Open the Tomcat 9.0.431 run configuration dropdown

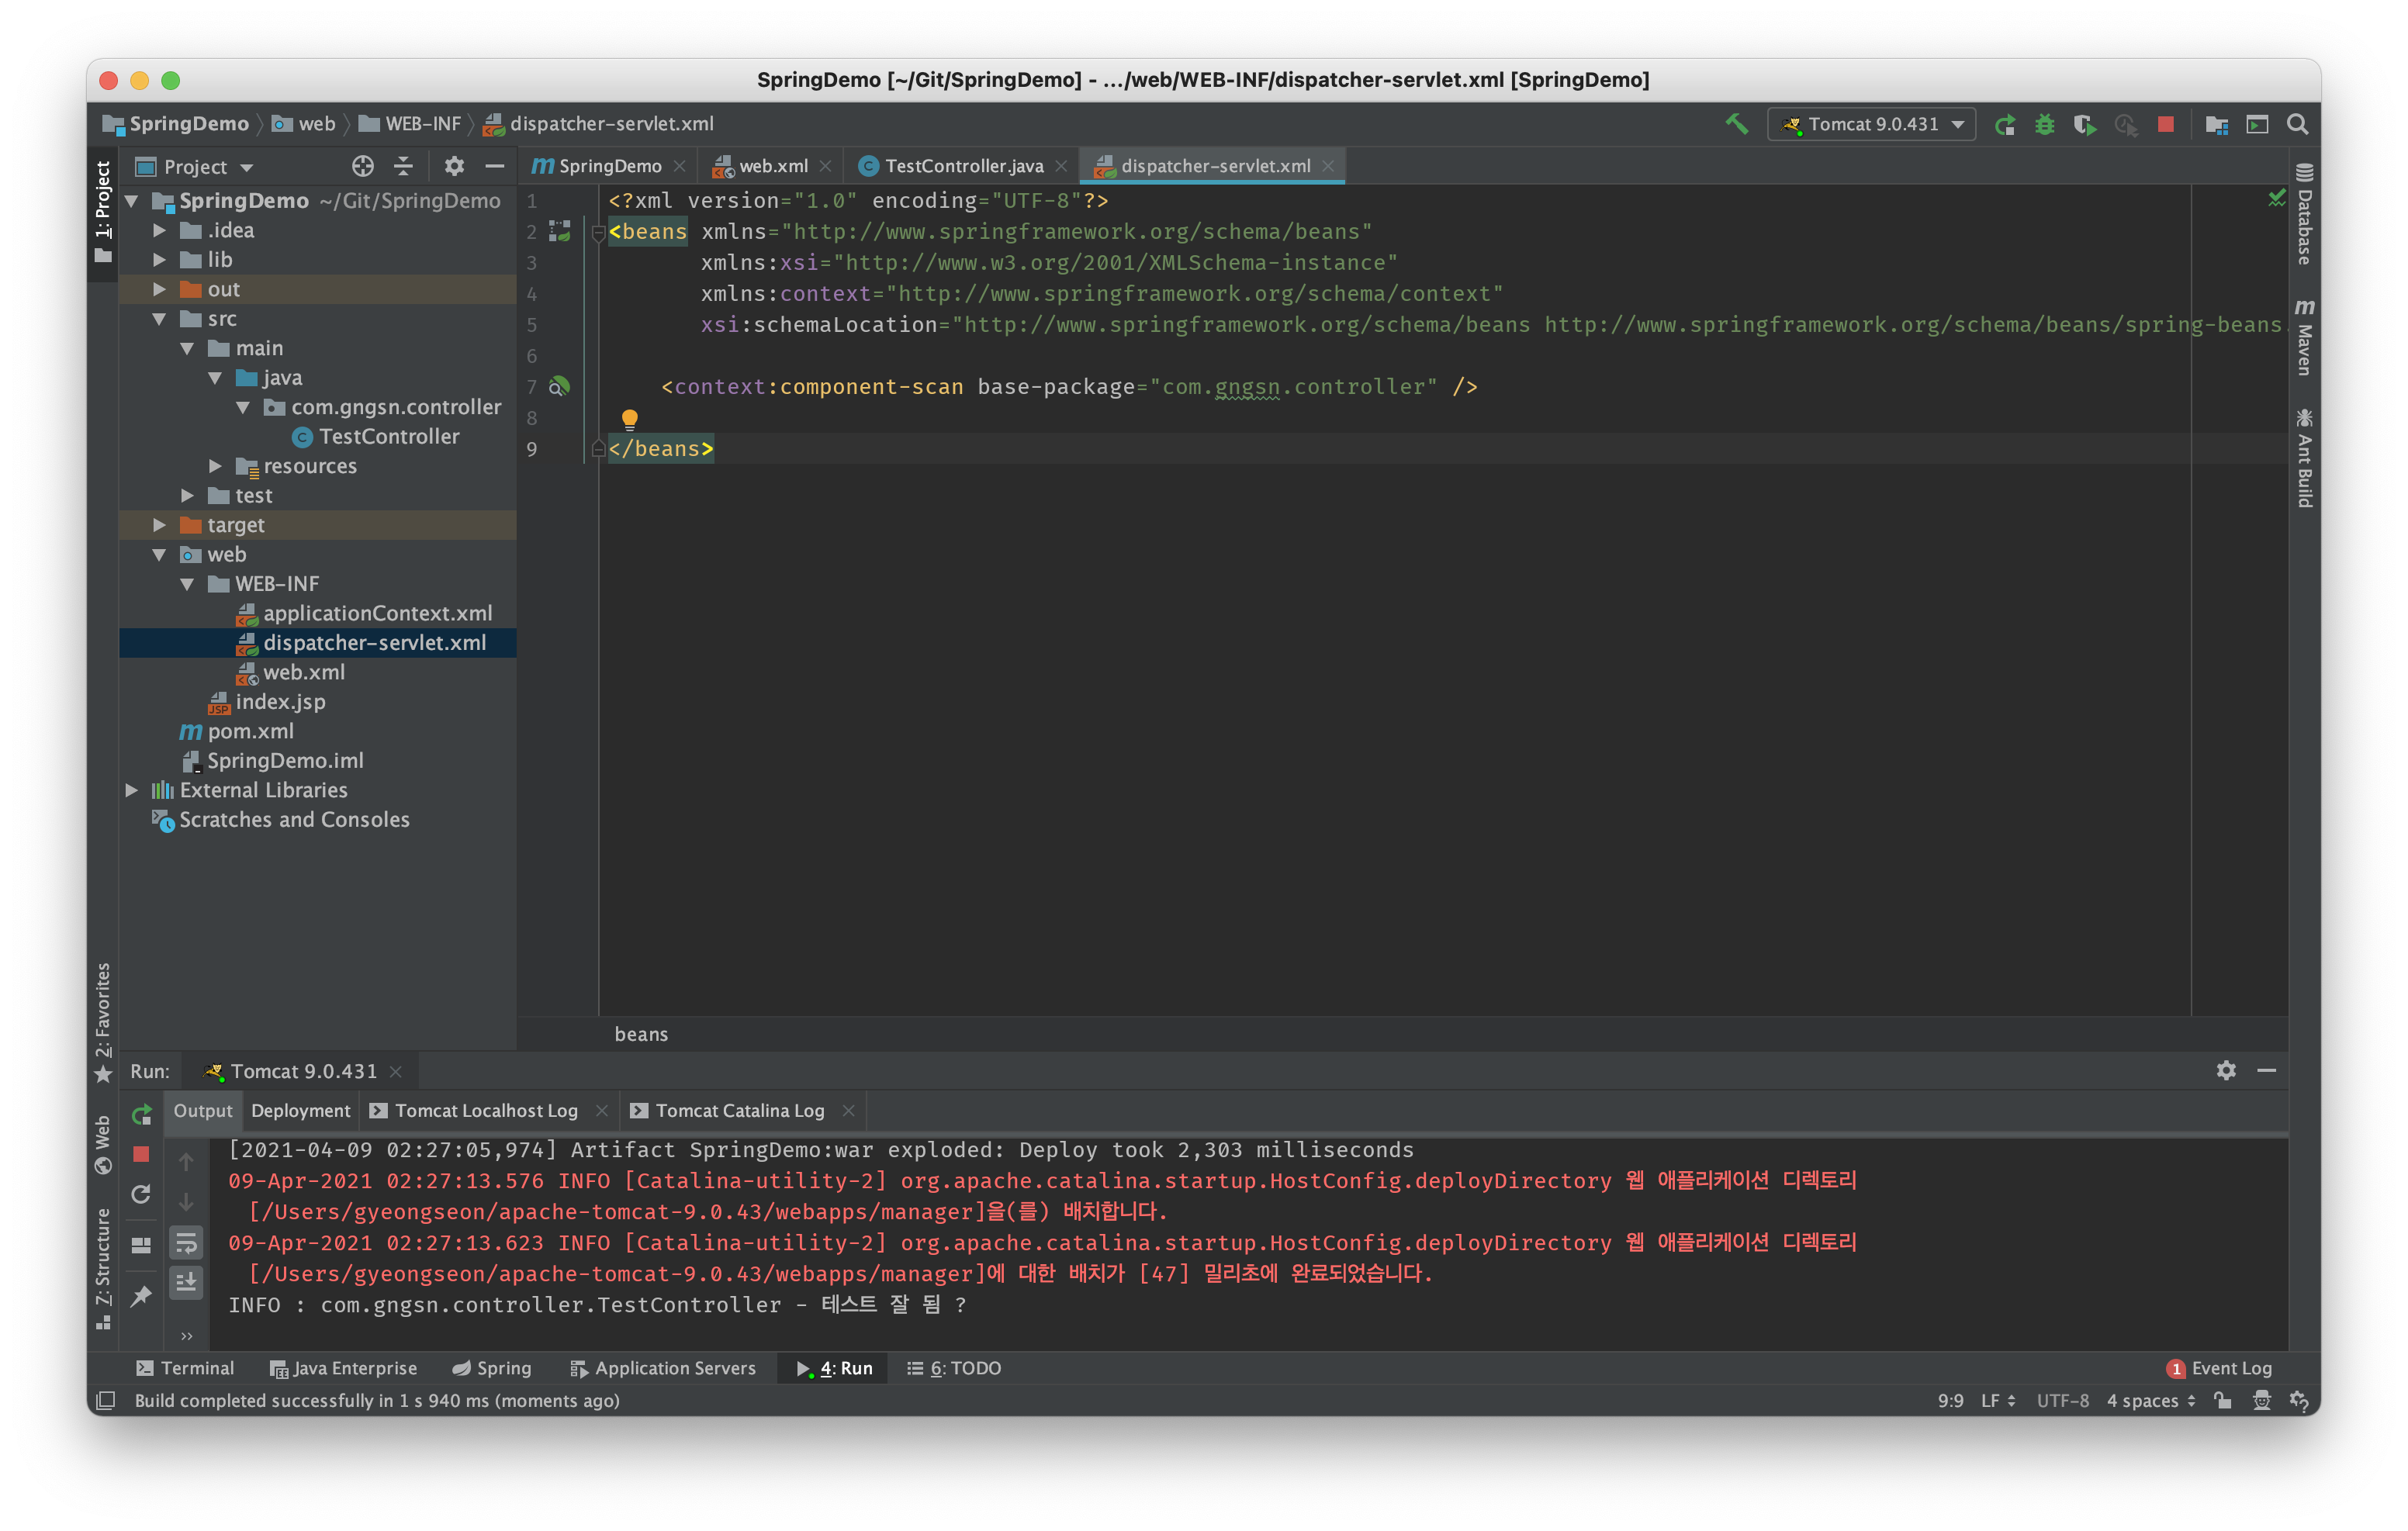coord(1872,124)
